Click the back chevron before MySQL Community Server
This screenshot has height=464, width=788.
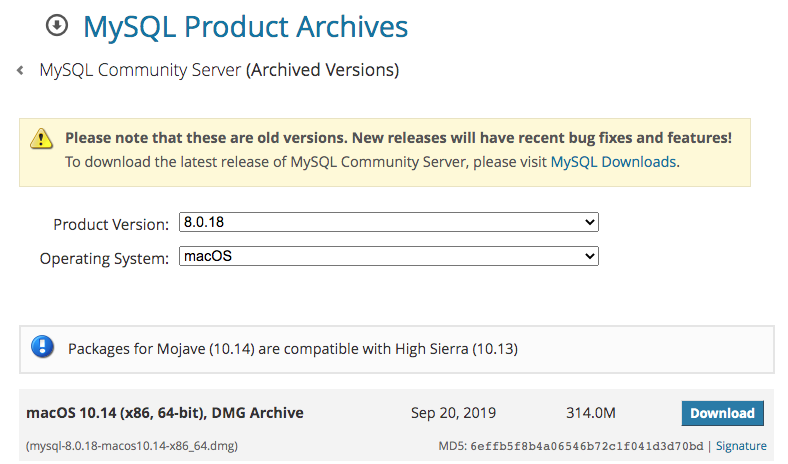[20, 71]
